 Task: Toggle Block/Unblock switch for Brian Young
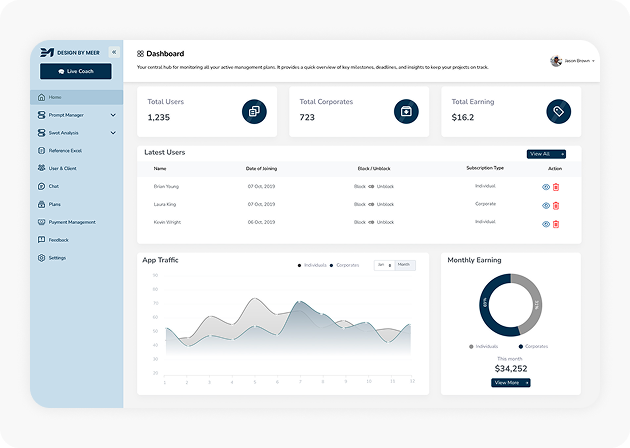(371, 186)
